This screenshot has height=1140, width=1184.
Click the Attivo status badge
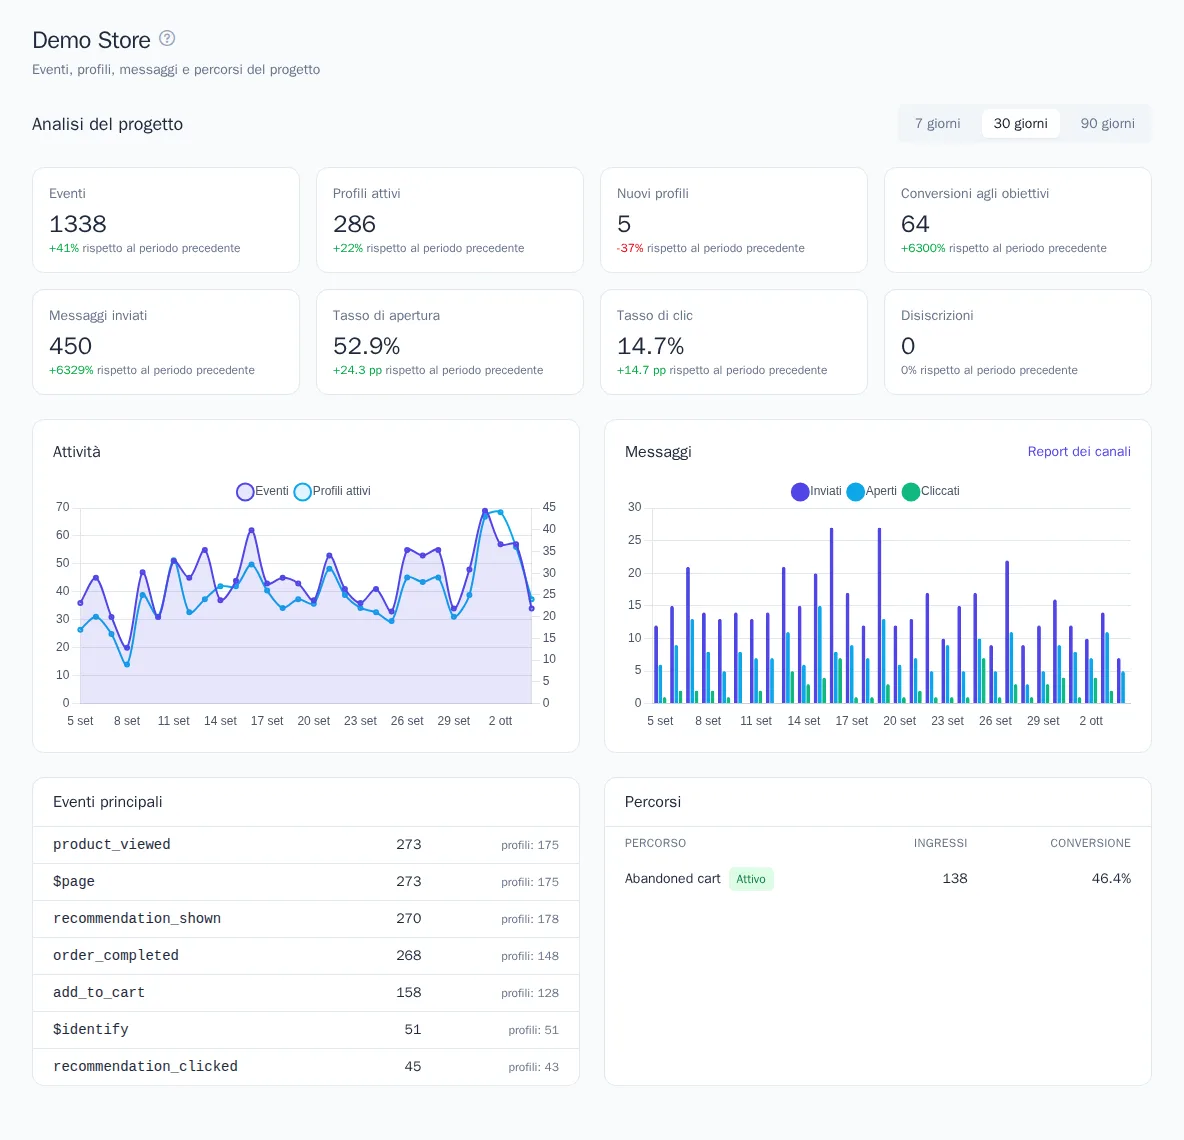pos(751,879)
